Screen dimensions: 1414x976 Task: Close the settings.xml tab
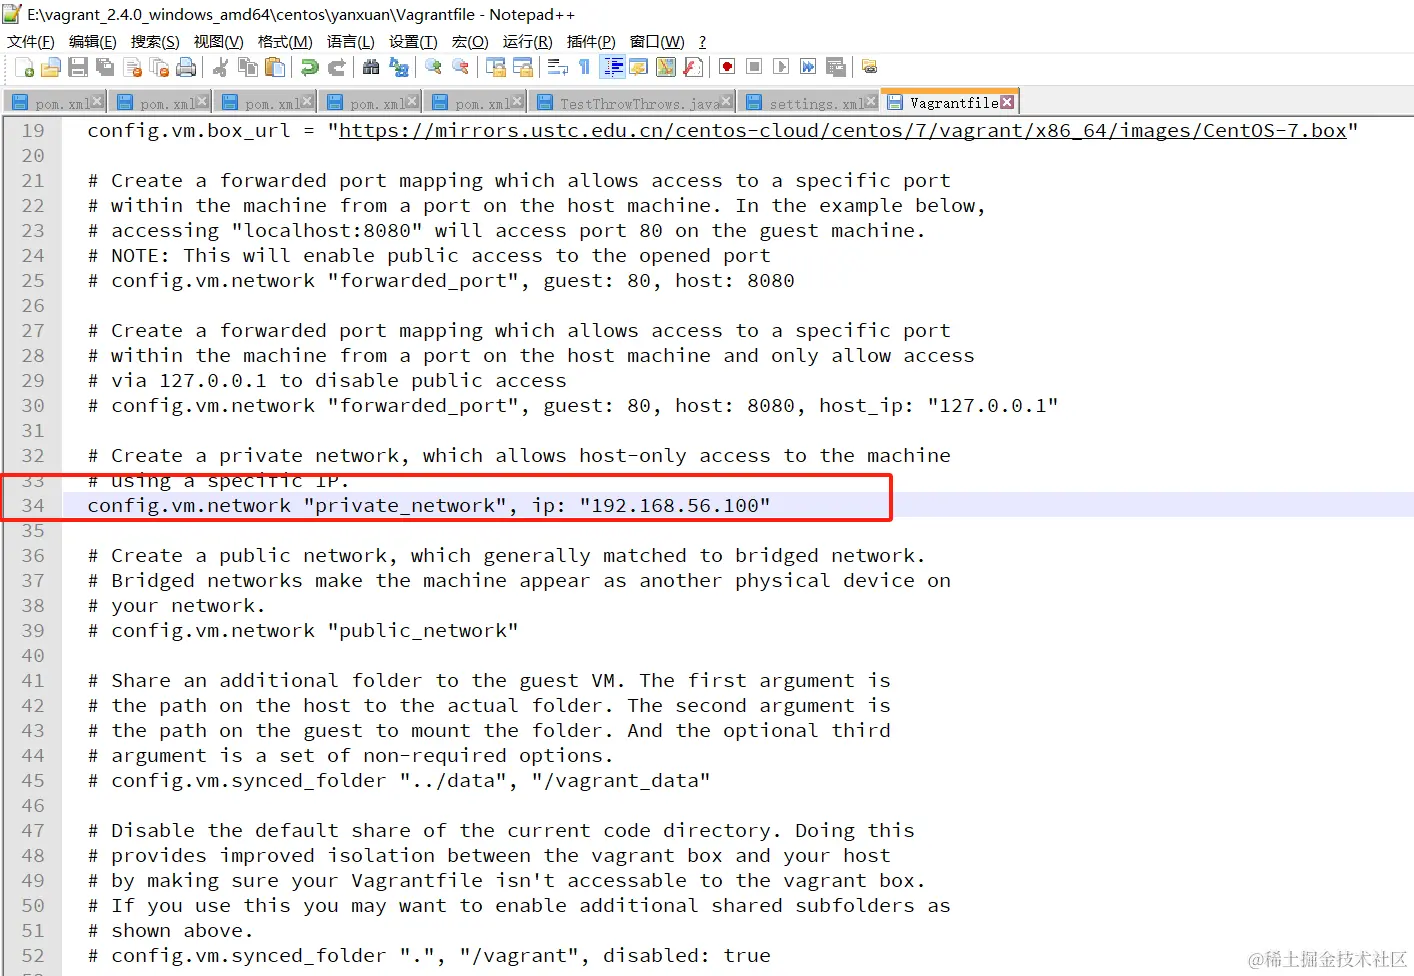[x=871, y=101]
